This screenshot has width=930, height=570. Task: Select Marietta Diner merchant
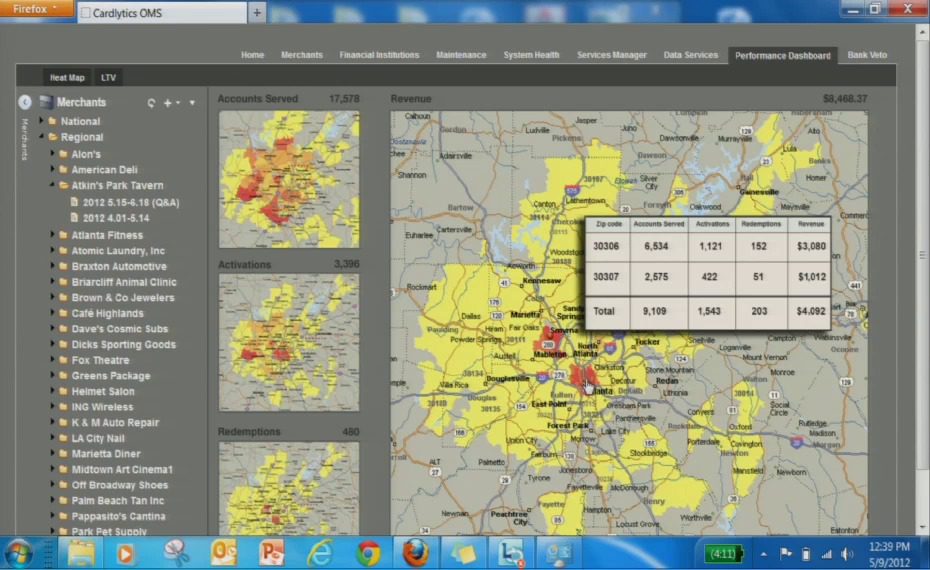coord(106,454)
